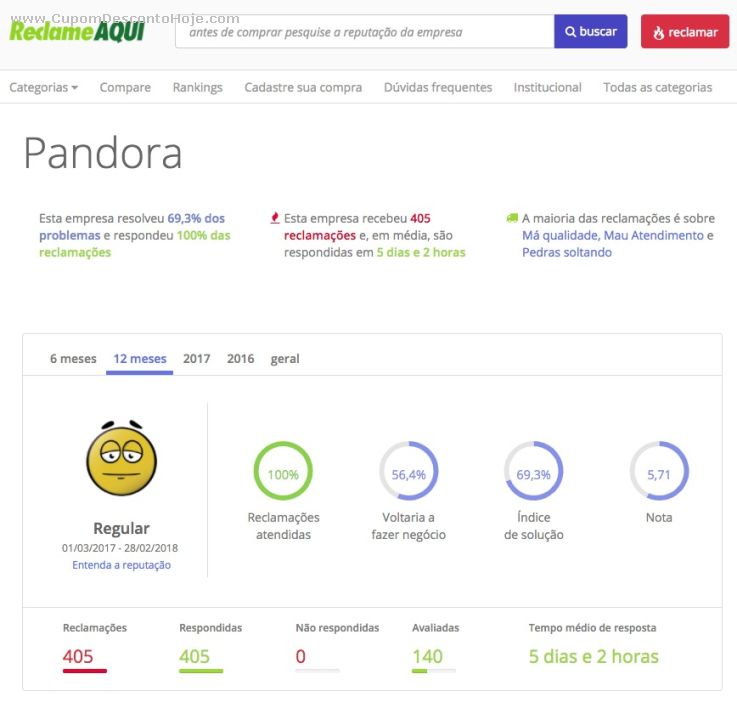737x702 pixels.
Task: Open Dúvidas frequentes page
Action: point(438,87)
